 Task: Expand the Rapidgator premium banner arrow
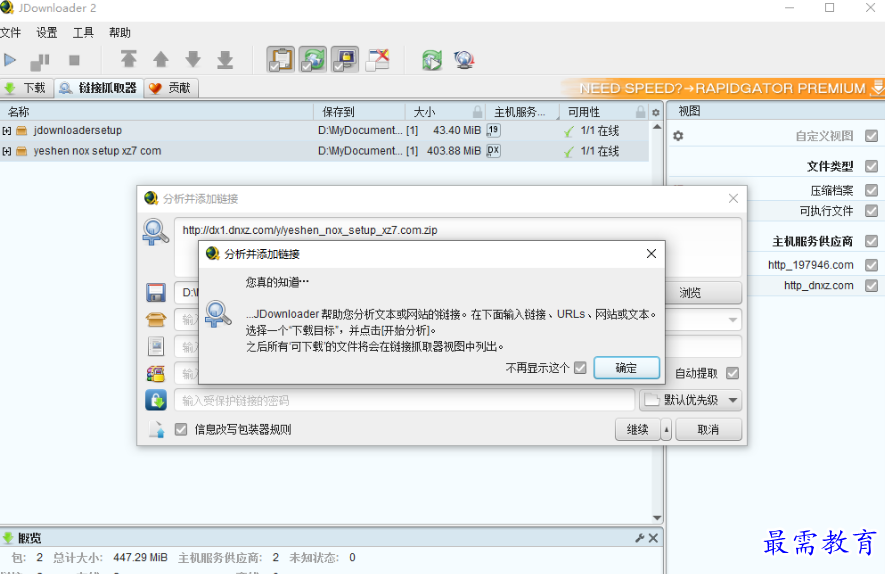[878, 88]
